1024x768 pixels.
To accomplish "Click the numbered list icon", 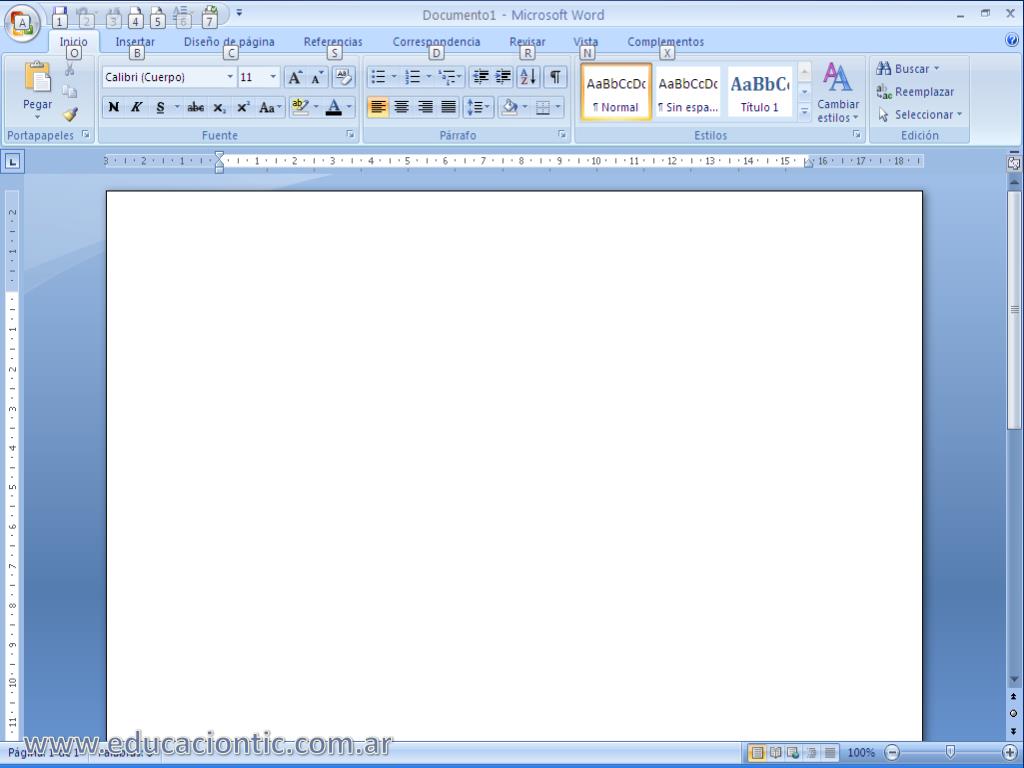I will [x=413, y=77].
